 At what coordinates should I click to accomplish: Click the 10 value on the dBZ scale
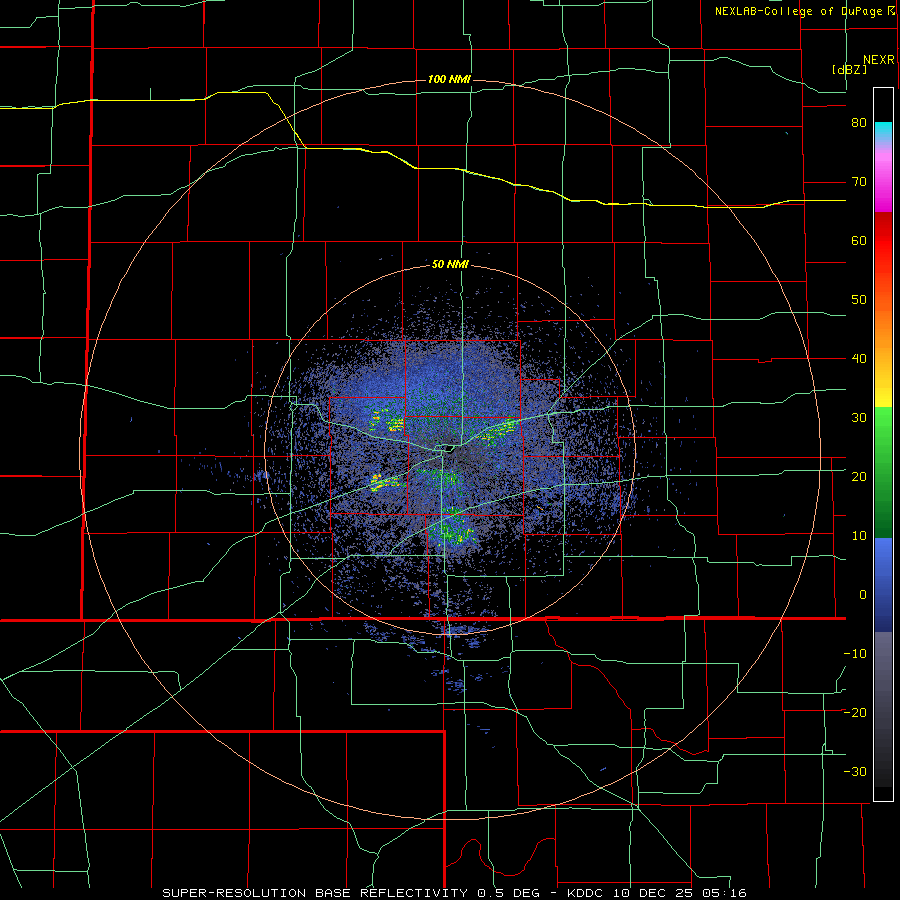point(859,536)
